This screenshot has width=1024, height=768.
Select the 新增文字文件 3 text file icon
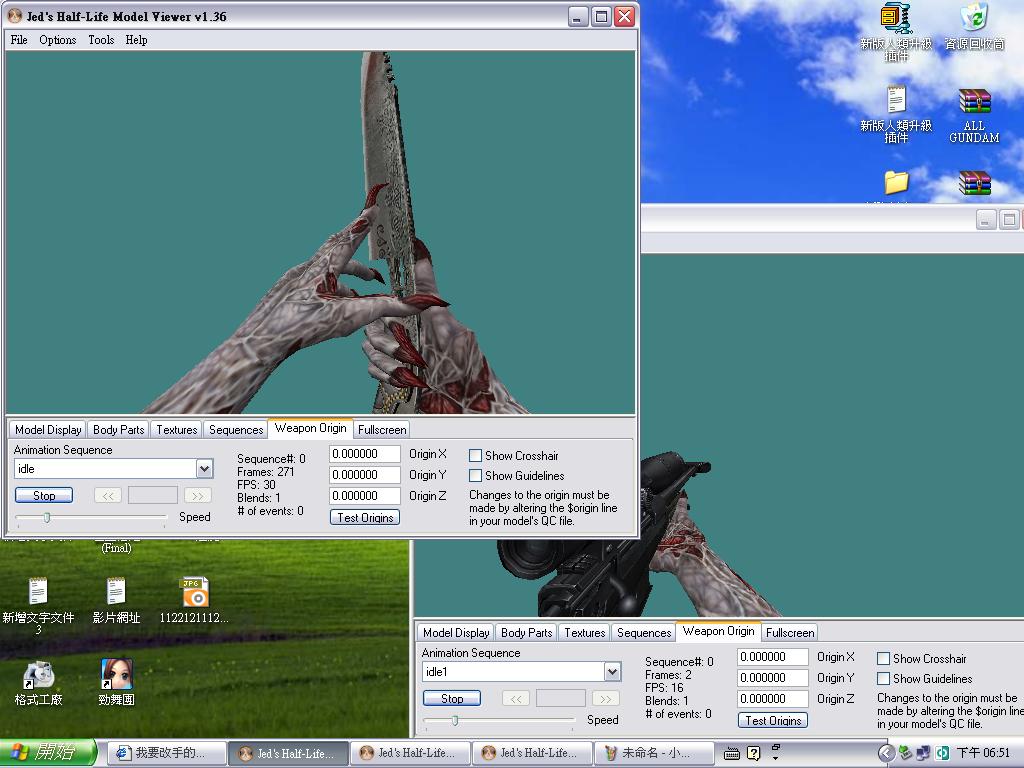(38, 591)
